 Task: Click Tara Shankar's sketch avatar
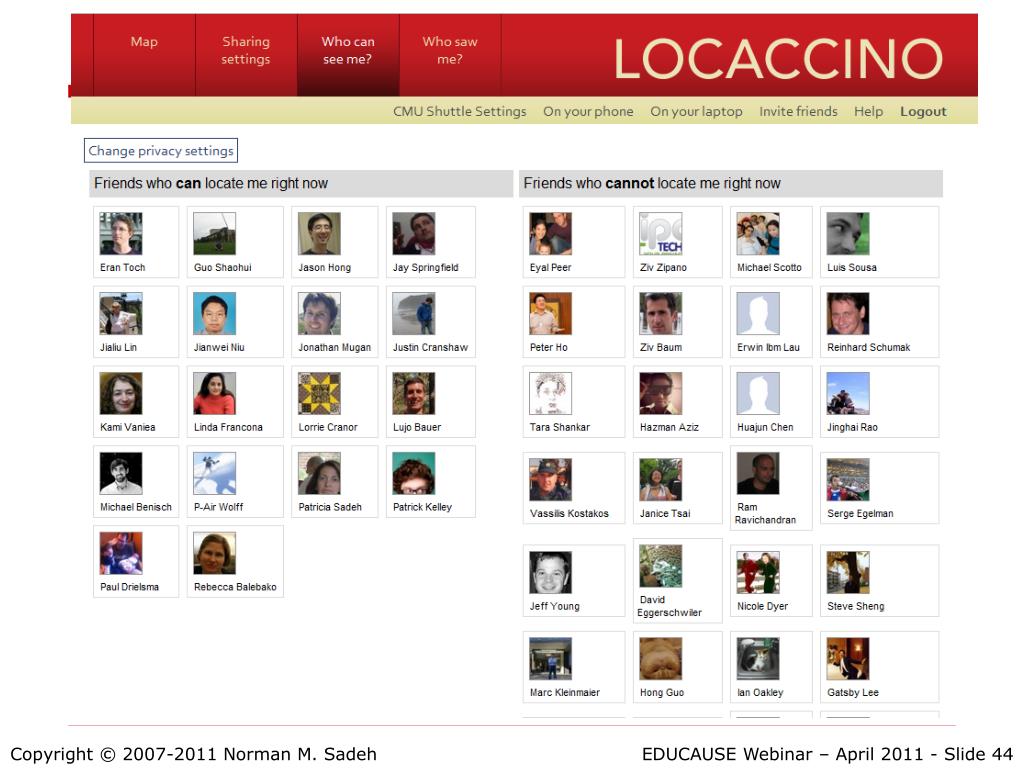coord(551,393)
